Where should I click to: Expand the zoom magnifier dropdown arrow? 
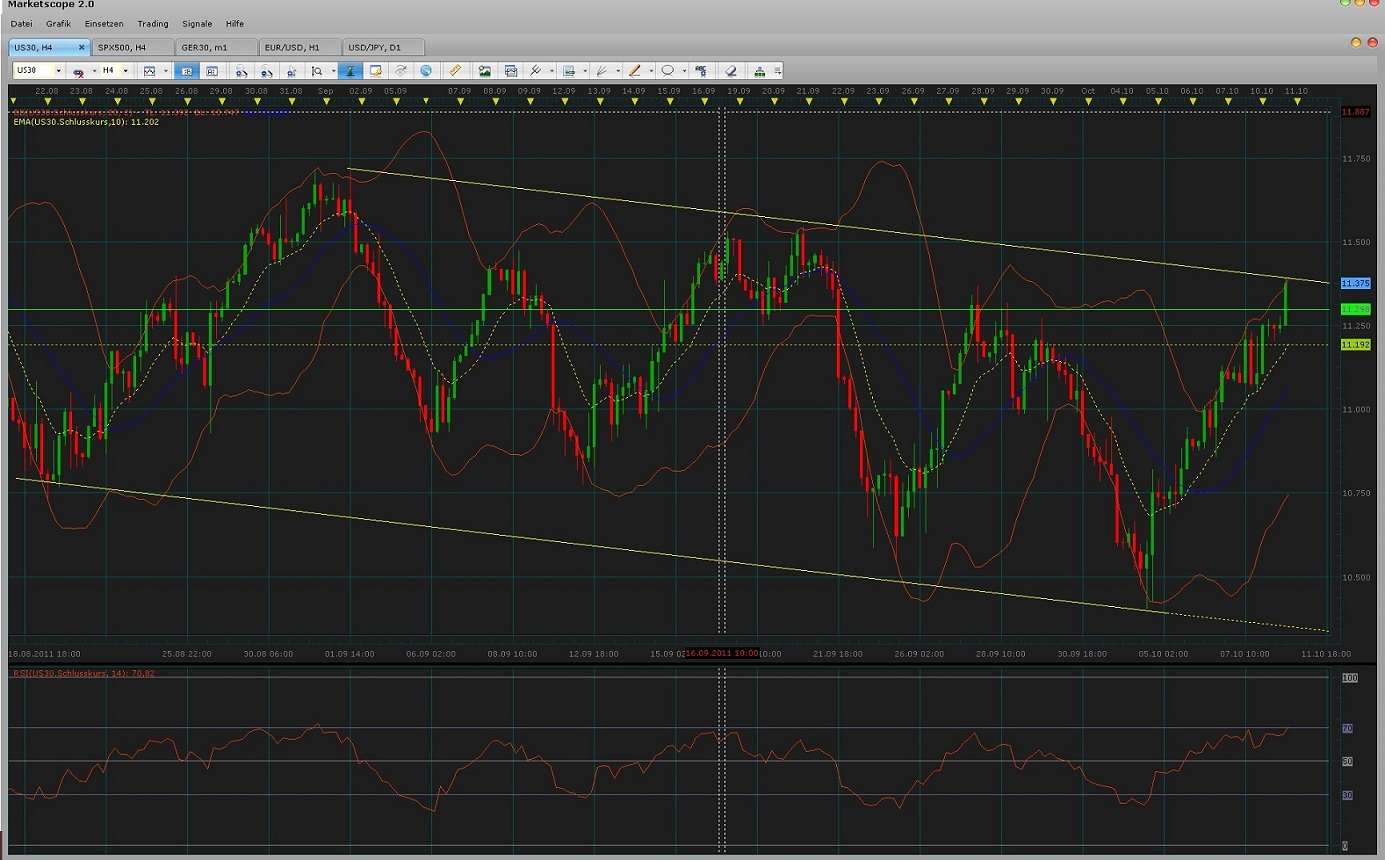pos(333,71)
